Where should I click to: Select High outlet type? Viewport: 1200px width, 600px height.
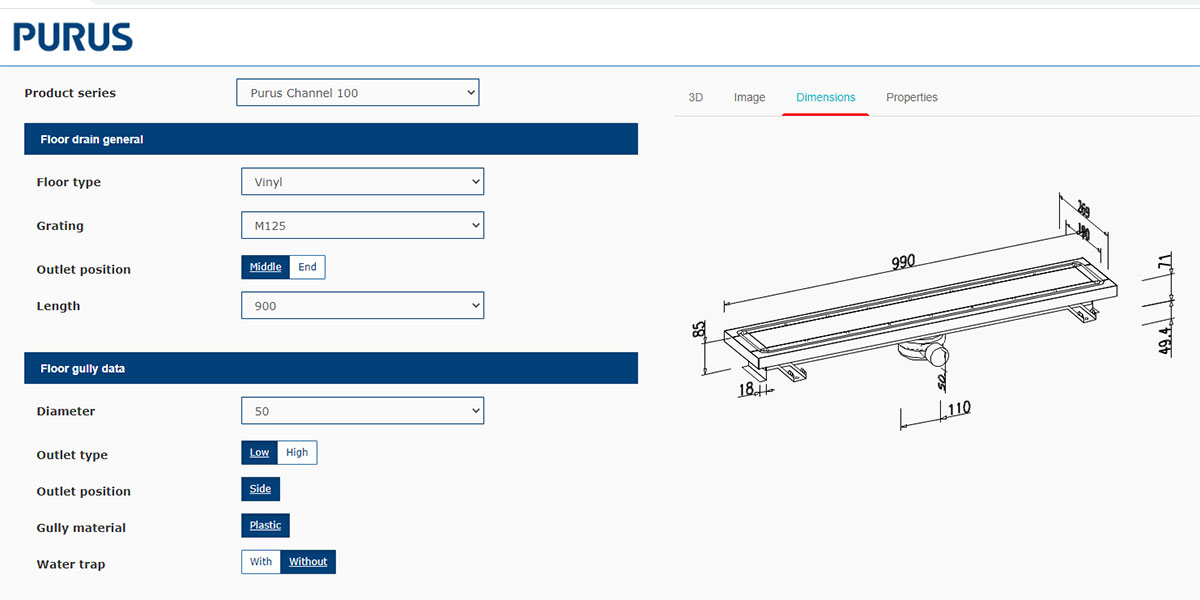(x=297, y=453)
